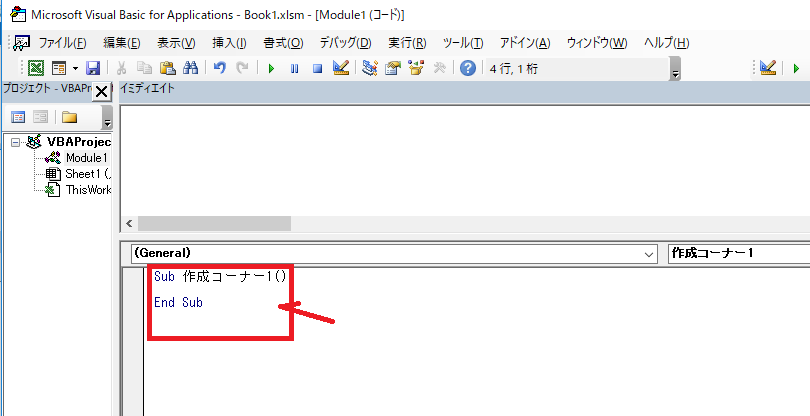The height and width of the screenshot is (416, 810).
Task: Open the Toolbox hammer-wrench icon
Action: click(x=439, y=68)
